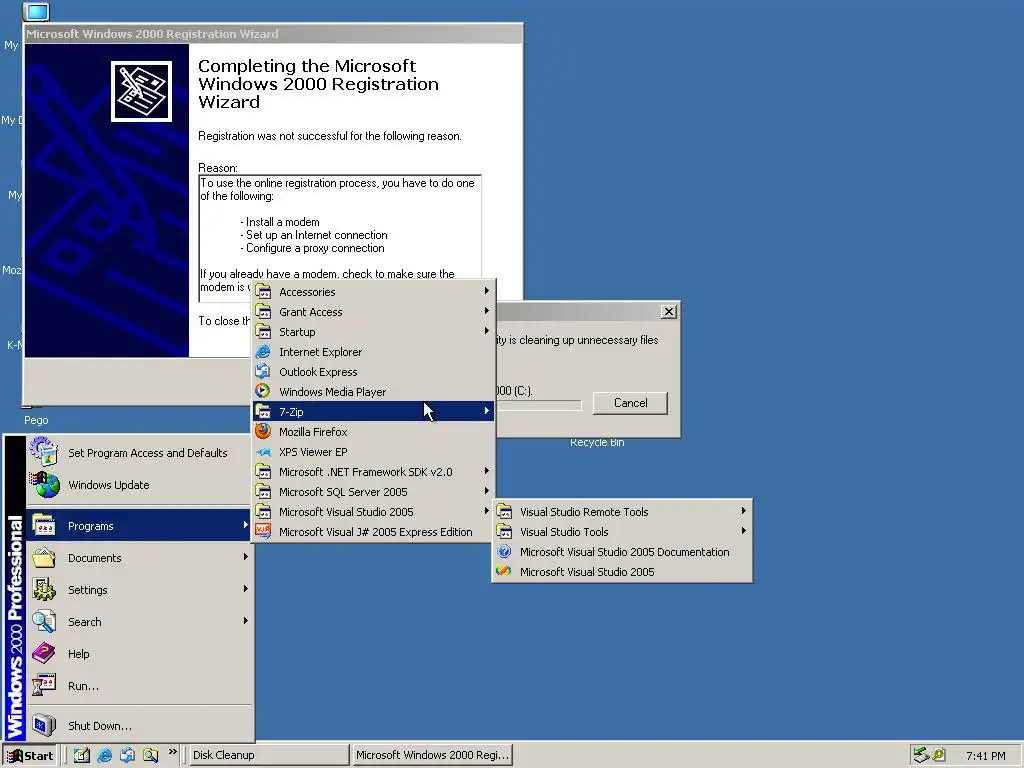Click the 7-Zip folder icon
Screen dimensions: 1024x768
click(263, 411)
